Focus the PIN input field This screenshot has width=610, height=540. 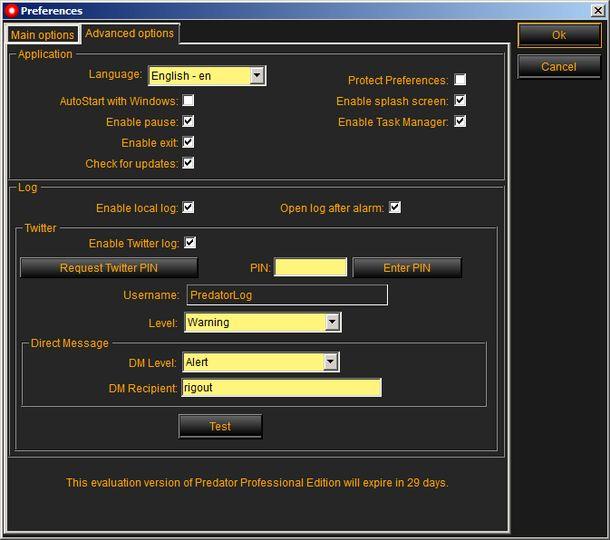pos(310,267)
